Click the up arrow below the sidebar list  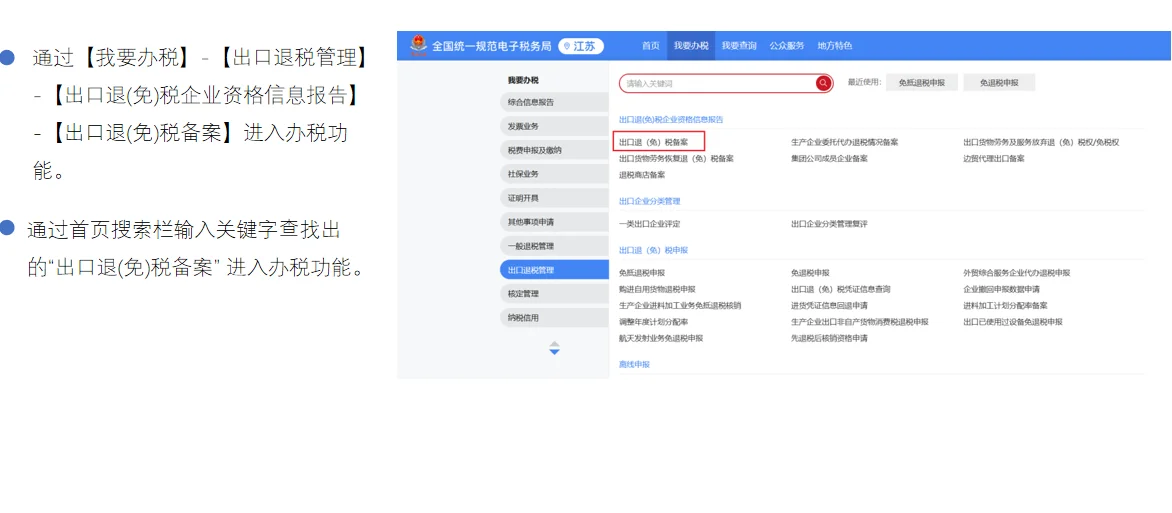tap(554, 345)
